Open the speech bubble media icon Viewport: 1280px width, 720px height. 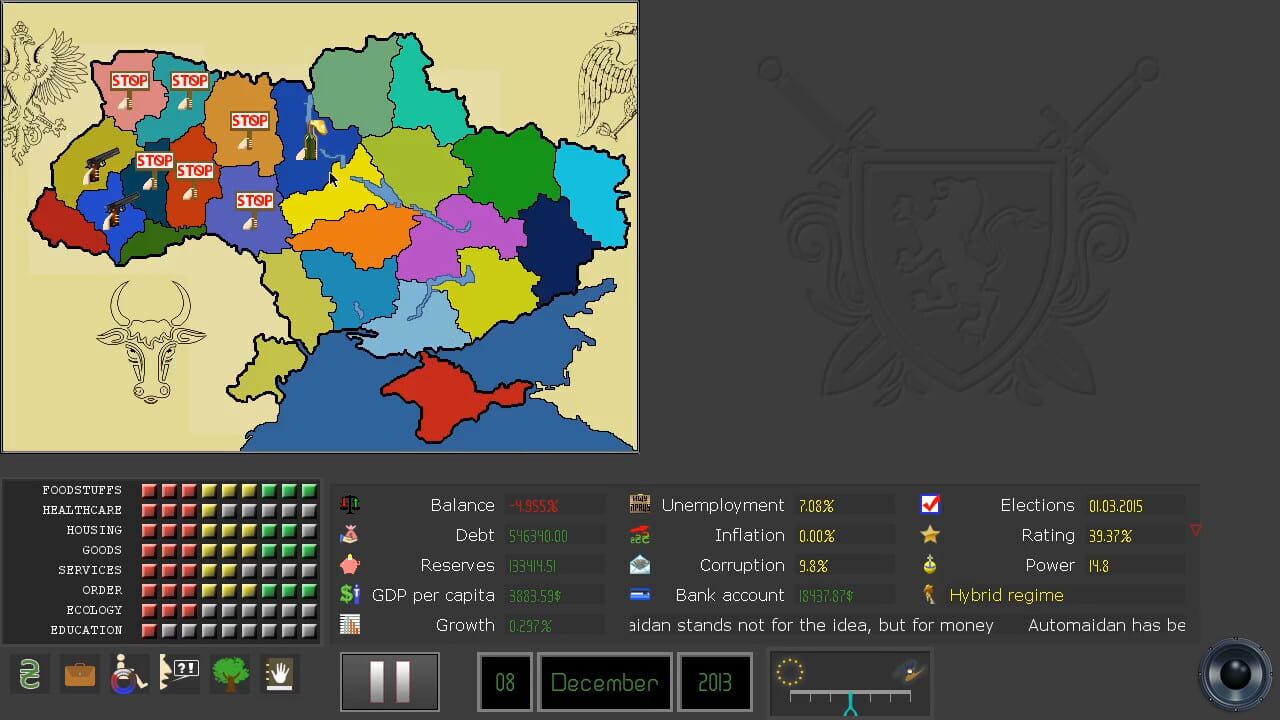tap(180, 674)
